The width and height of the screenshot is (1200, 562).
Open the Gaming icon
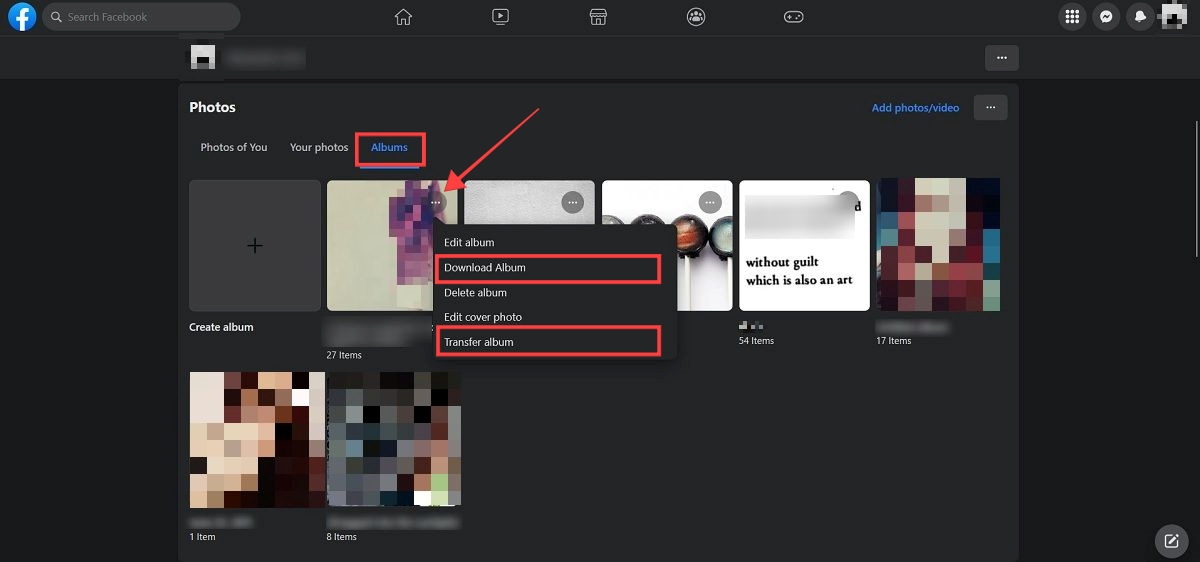coord(793,17)
